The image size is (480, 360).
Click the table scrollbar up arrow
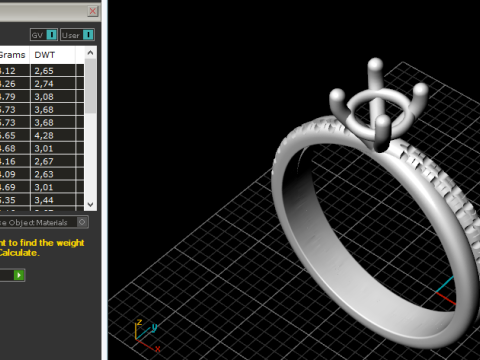click(x=90, y=53)
